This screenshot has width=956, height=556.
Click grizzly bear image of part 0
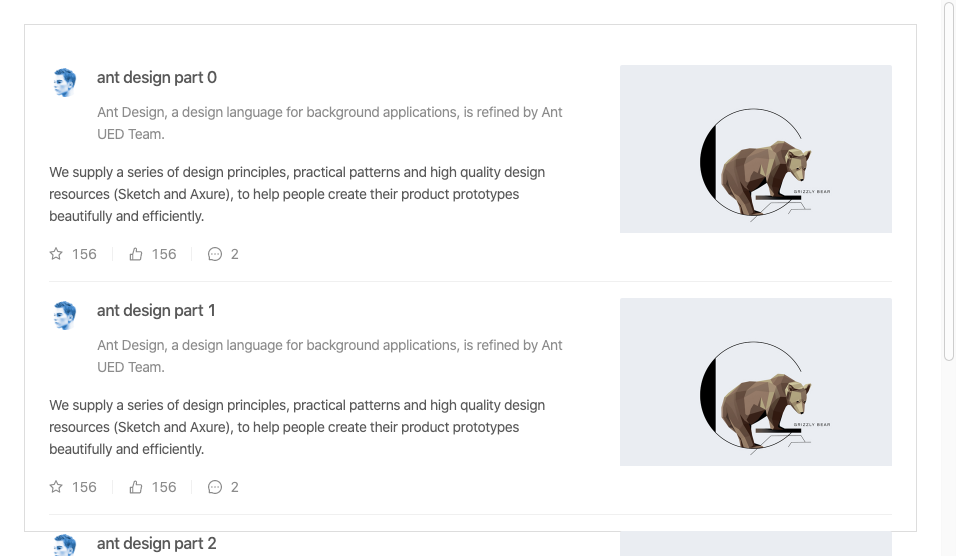[755, 149]
